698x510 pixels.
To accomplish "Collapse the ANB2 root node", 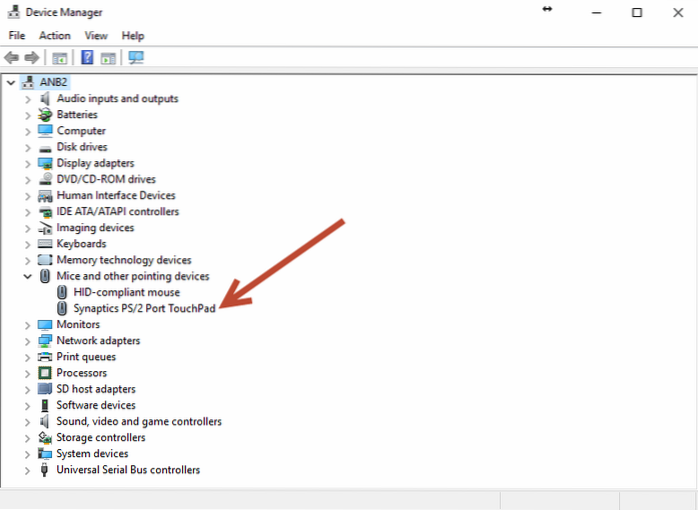I will pos(11,82).
